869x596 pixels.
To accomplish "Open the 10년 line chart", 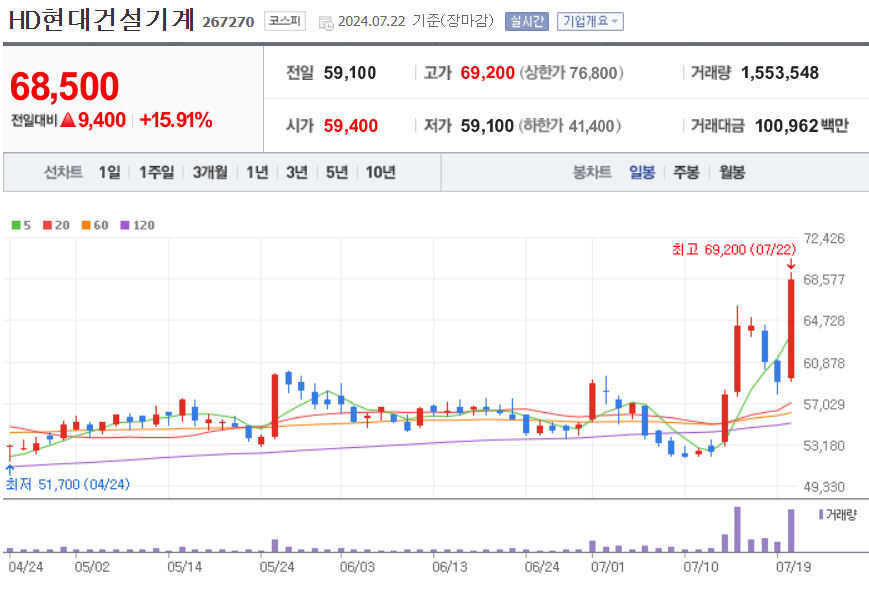I will click(381, 172).
